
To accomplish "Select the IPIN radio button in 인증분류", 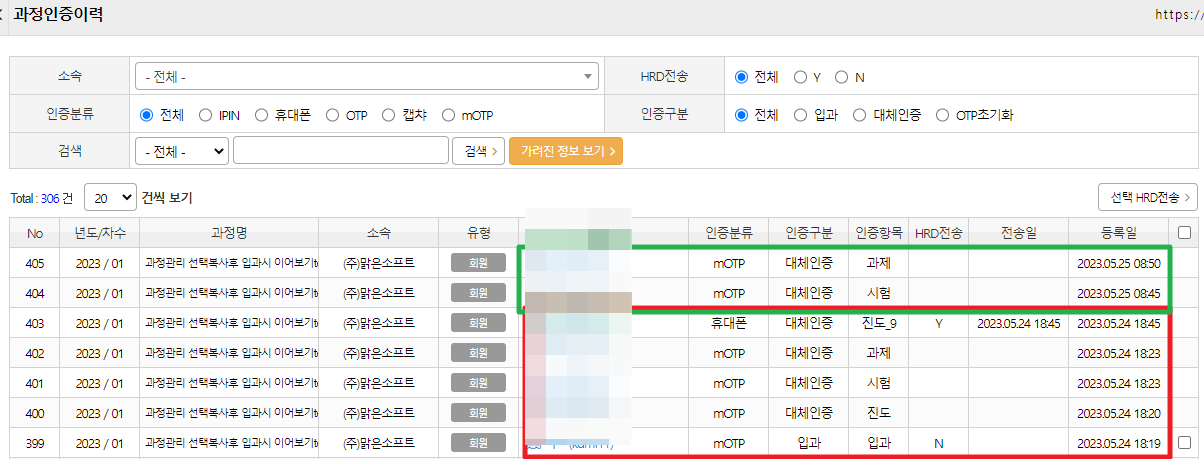I will pos(206,115).
